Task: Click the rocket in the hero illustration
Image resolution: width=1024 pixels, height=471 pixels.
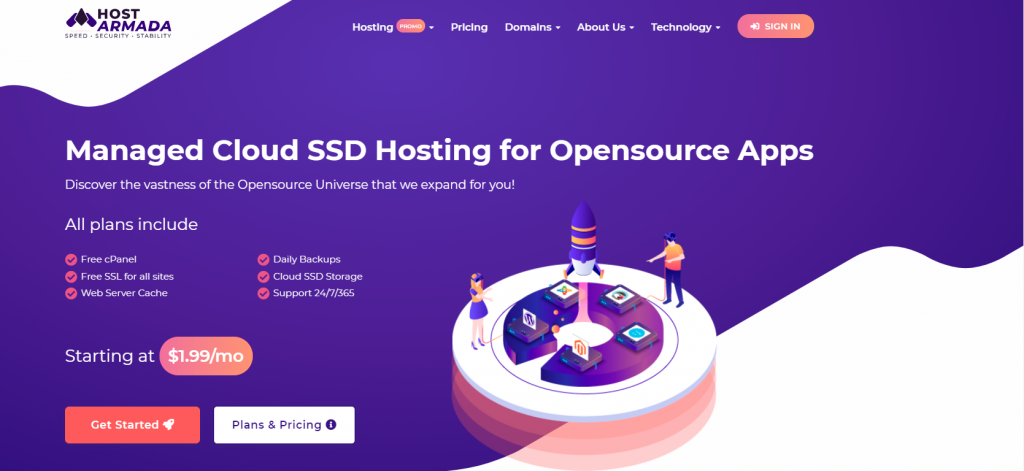Action: pyautogui.click(x=583, y=238)
